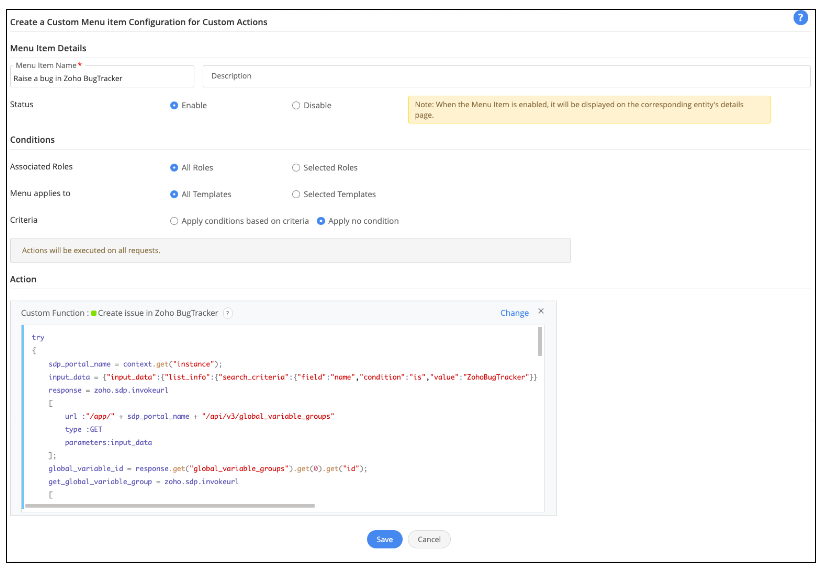823x575 pixels.
Task: Choose Apply no condition radio option
Action: click(321, 221)
